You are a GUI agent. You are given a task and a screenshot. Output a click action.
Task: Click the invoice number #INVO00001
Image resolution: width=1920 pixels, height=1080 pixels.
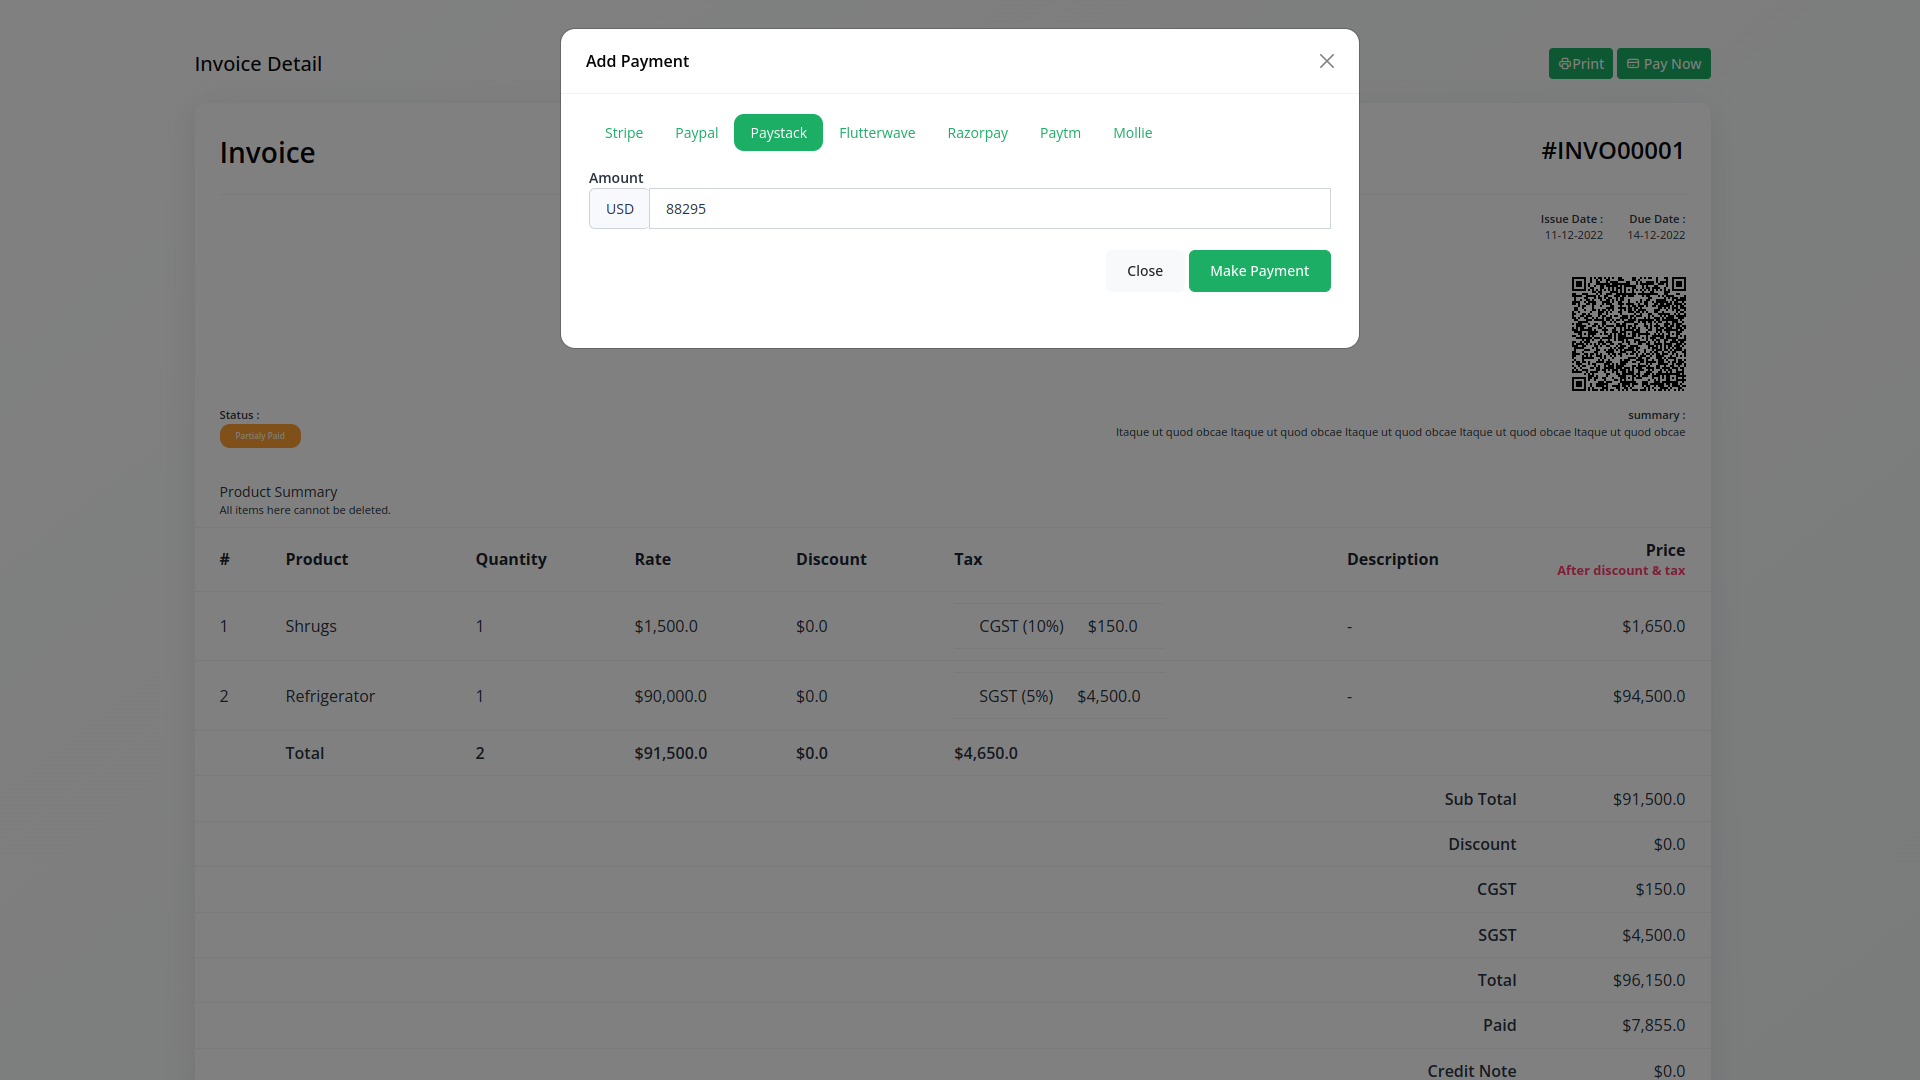coord(1612,151)
